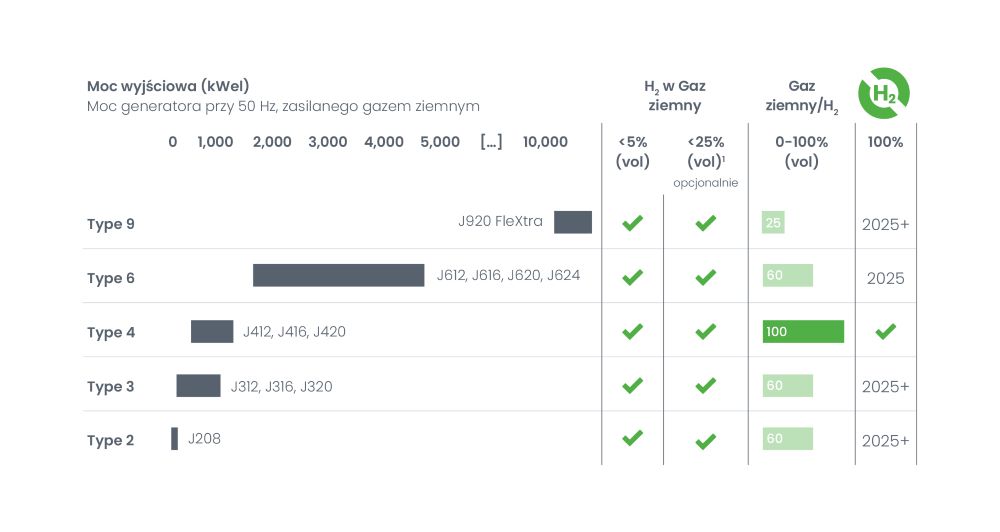Click Type 4 checkmark in 100% column
The height and width of the screenshot is (532, 1000).
coord(885,331)
